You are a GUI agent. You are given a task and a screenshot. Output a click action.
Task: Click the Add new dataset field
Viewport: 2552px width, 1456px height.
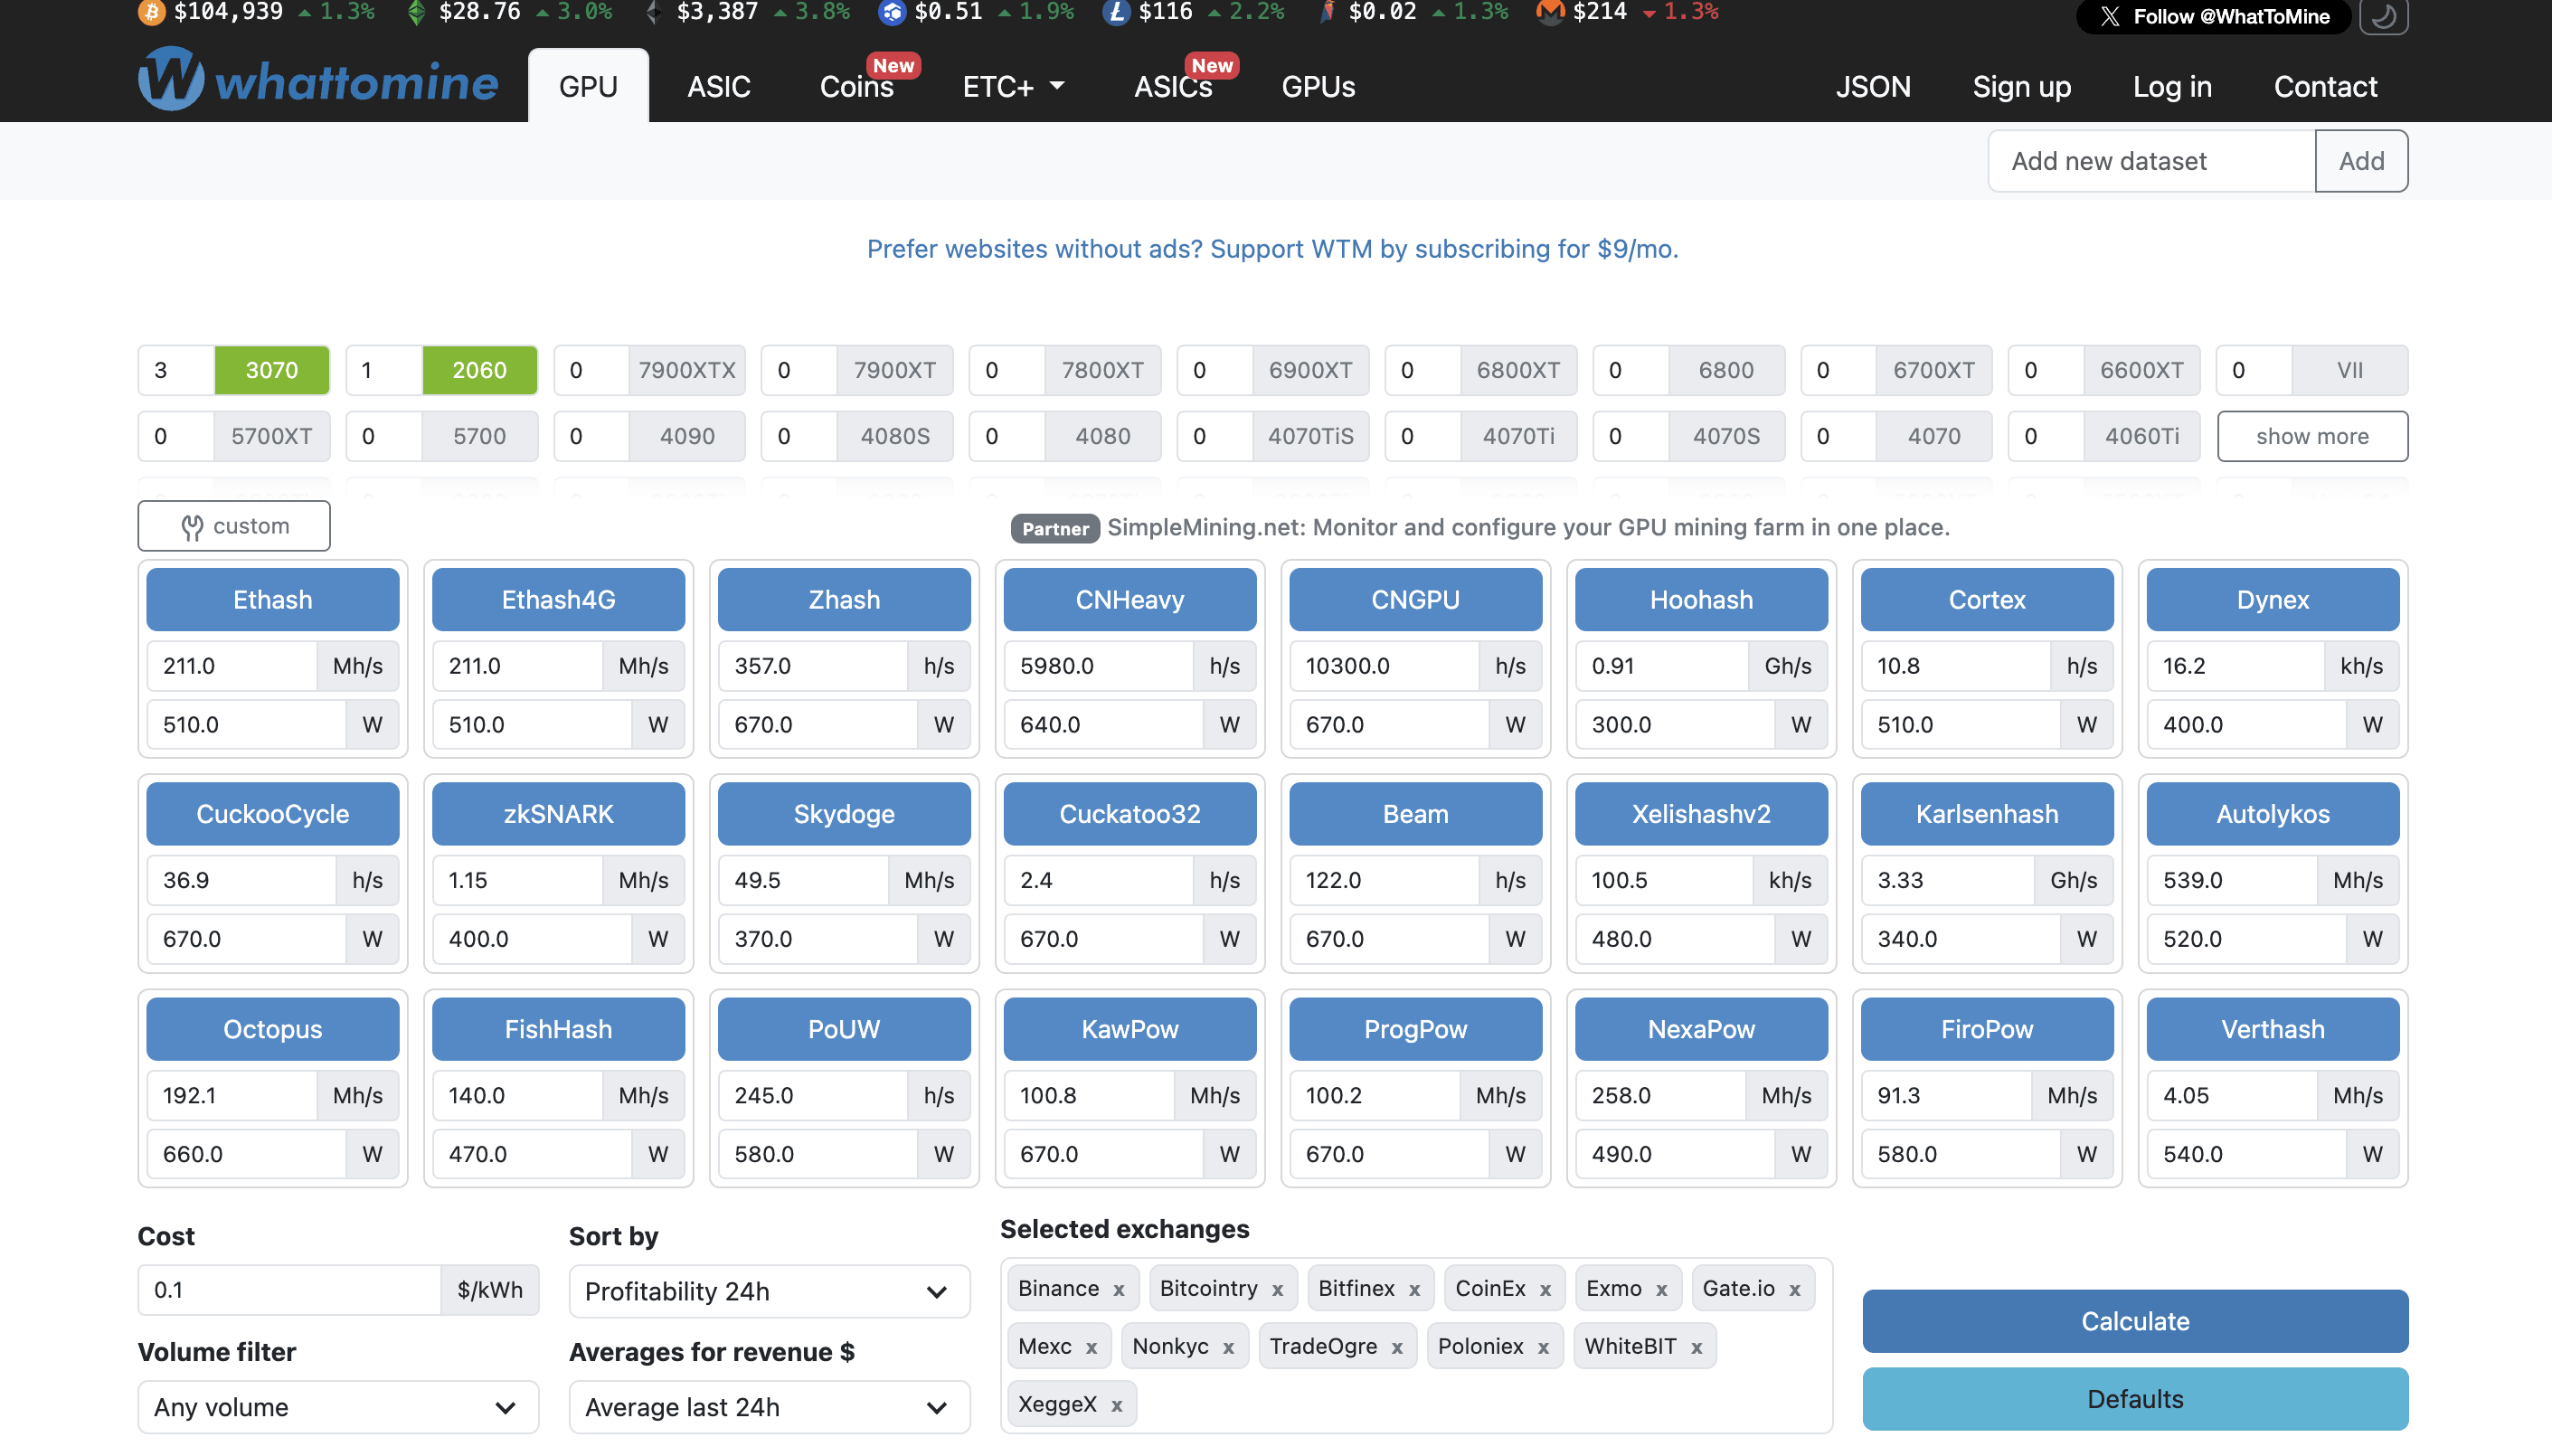[x=2151, y=161]
